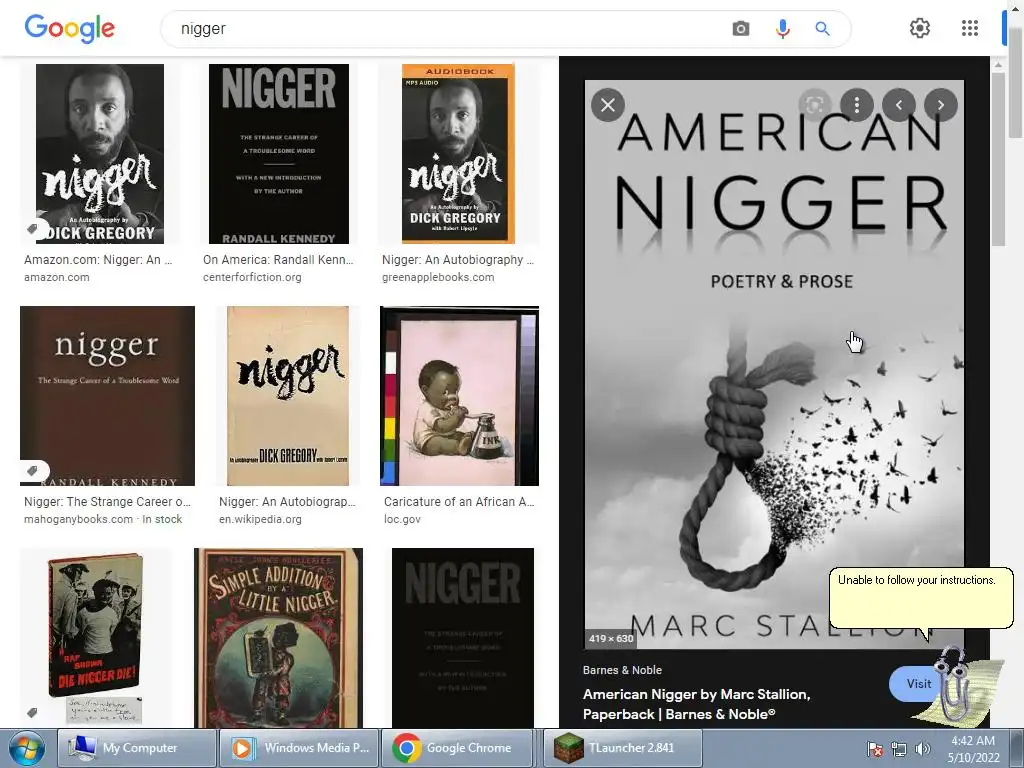Click the Clippy paperclip assistant
Image resolution: width=1024 pixels, height=768 pixels.
tap(956, 686)
